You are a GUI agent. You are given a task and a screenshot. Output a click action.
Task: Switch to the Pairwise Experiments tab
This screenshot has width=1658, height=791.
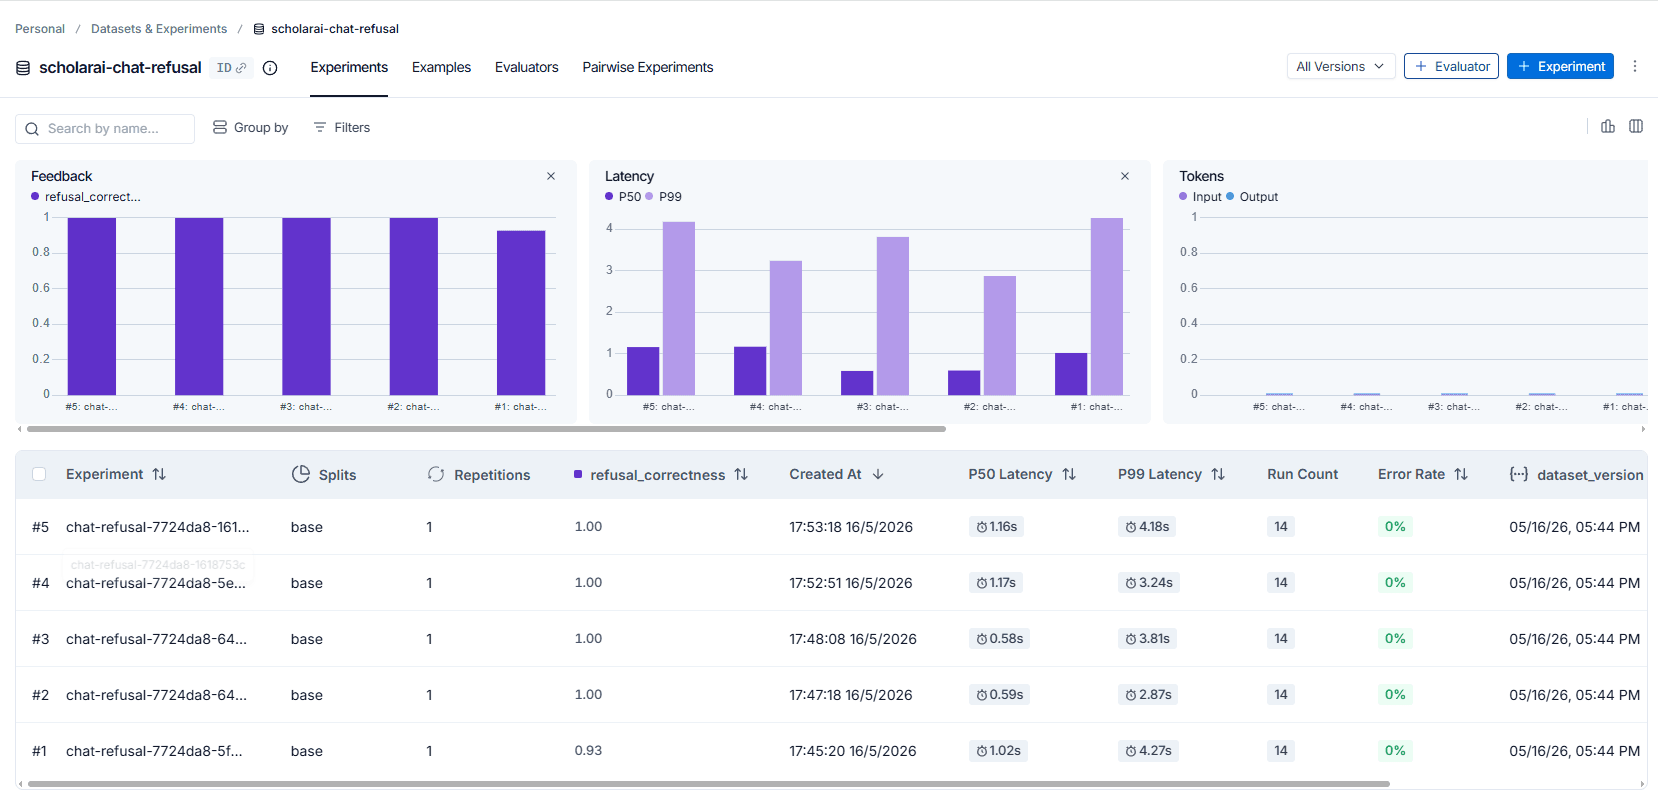(648, 67)
